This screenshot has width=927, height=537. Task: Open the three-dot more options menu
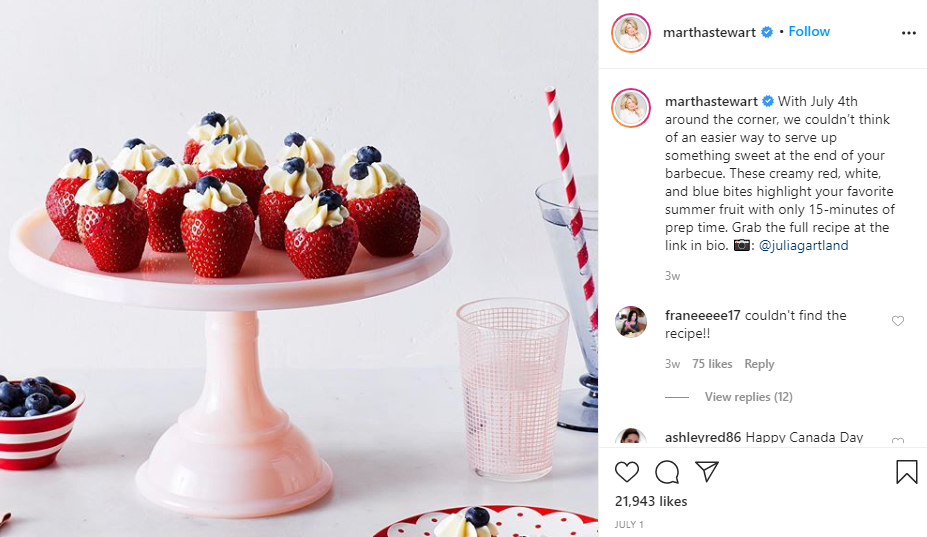tap(909, 33)
